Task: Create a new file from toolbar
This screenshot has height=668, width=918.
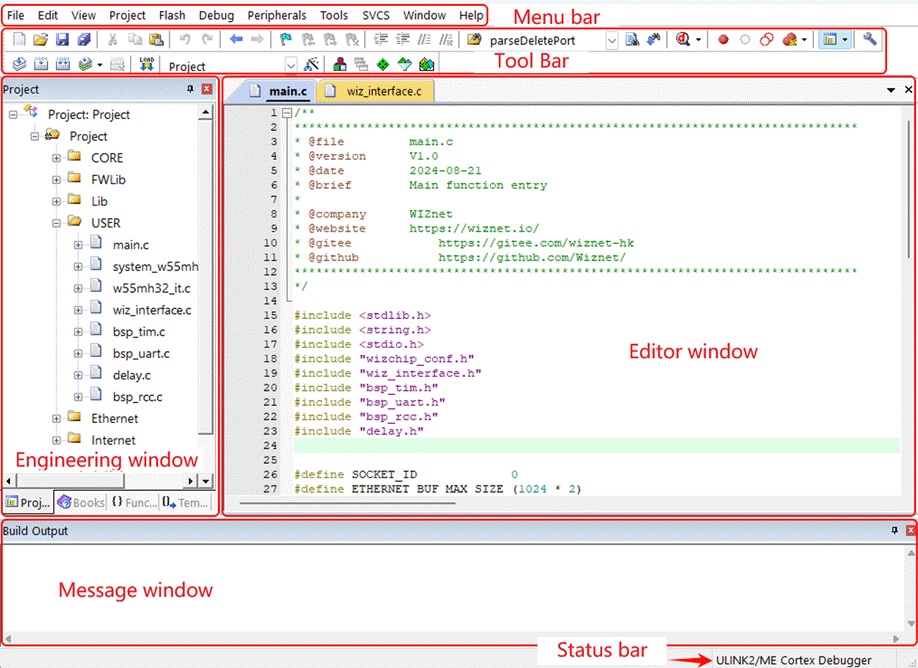Action: (x=19, y=40)
